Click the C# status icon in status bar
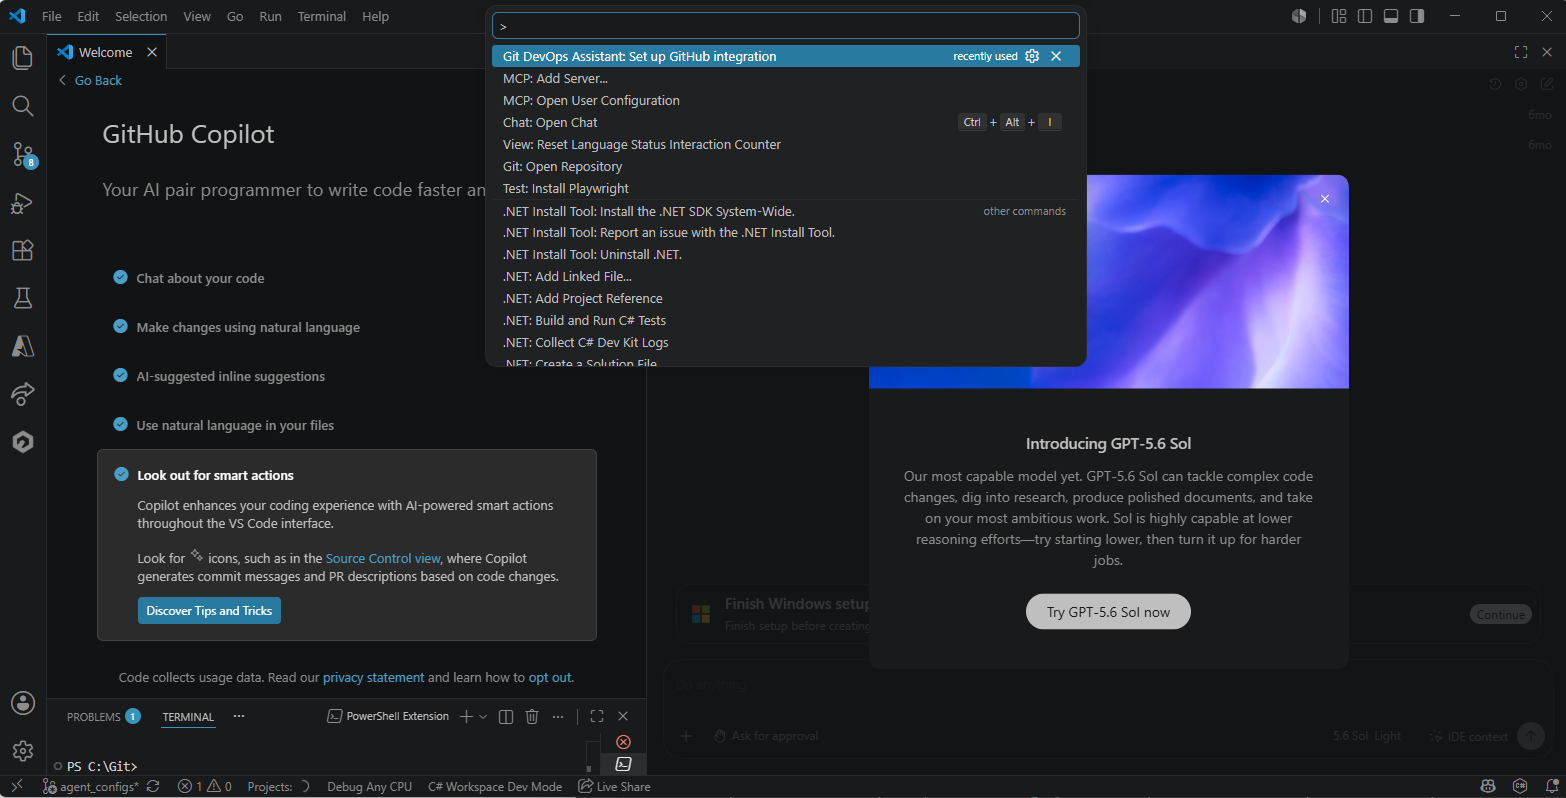This screenshot has height=798, width=1566. point(1520,787)
